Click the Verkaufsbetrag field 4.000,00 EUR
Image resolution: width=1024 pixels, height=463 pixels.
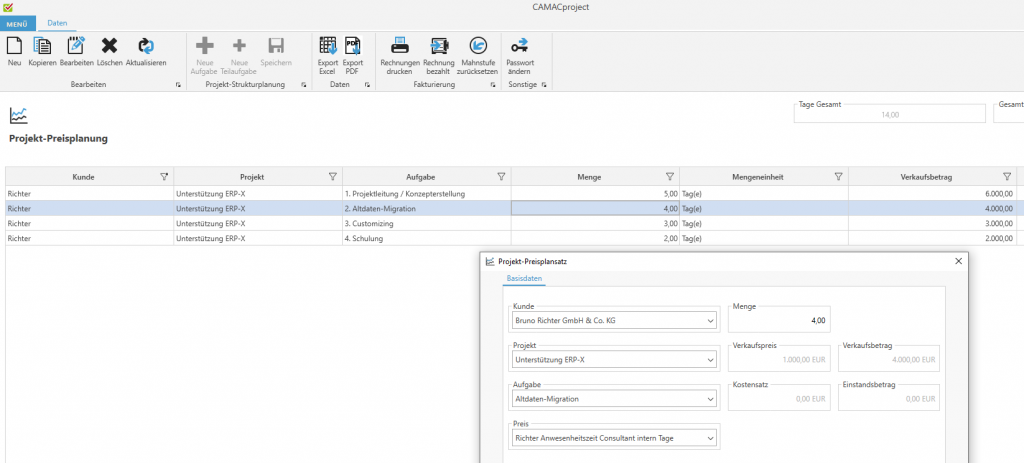pos(889,360)
